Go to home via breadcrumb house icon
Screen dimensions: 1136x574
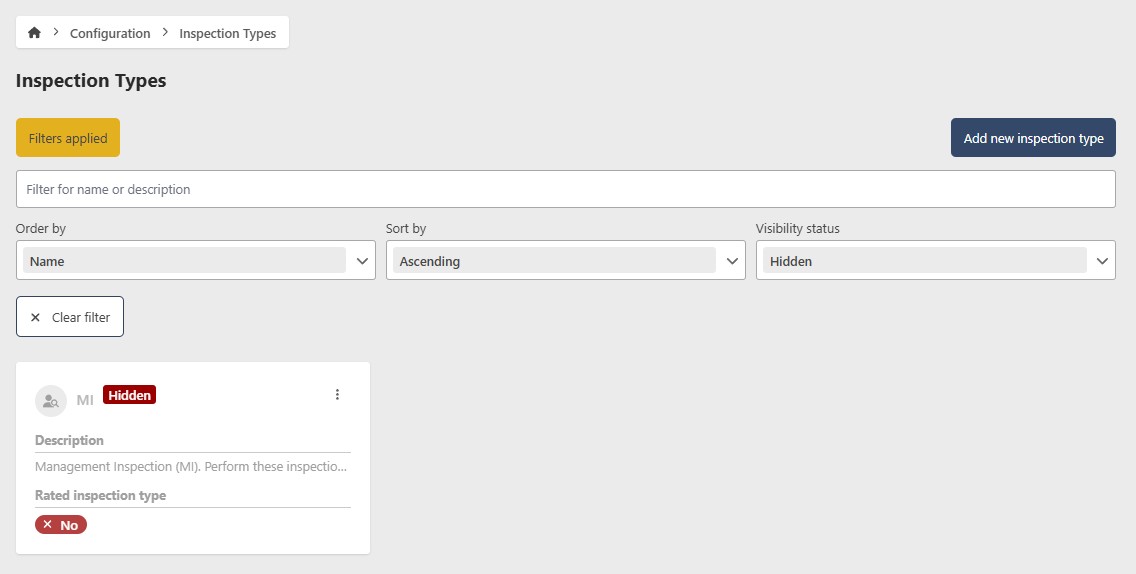34,33
